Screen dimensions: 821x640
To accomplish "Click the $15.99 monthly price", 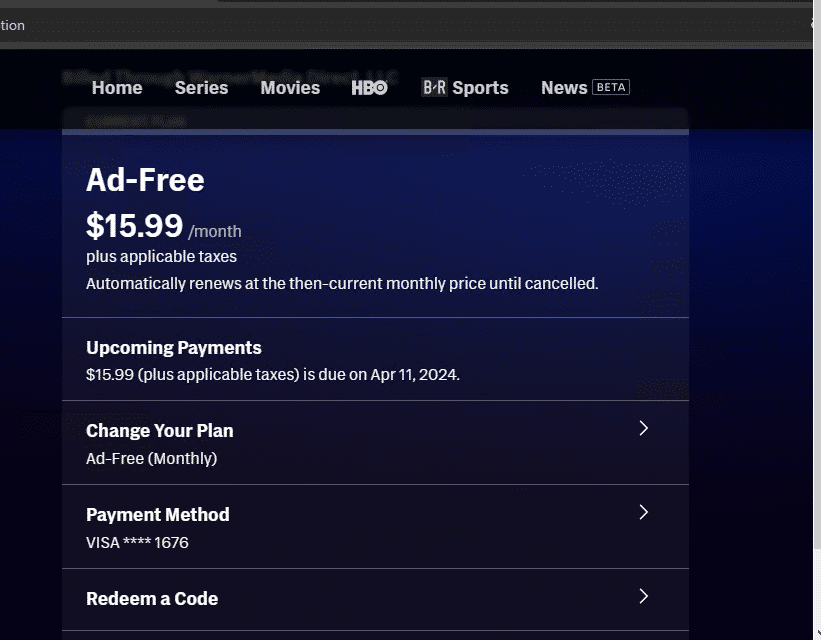I will click(135, 226).
